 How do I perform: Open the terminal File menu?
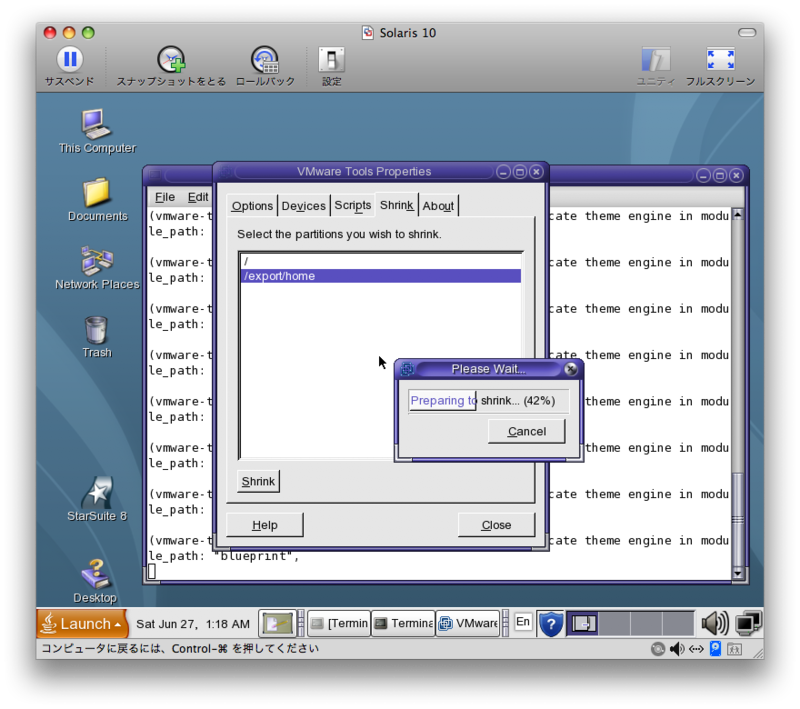(165, 197)
